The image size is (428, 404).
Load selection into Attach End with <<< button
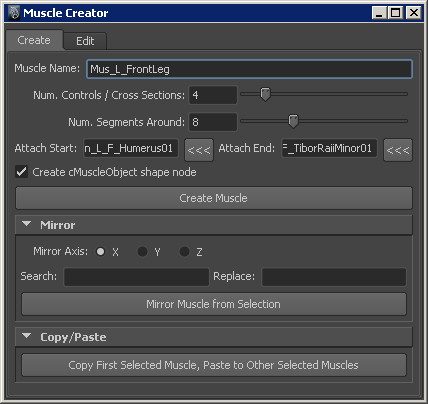(x=398, y=150)
